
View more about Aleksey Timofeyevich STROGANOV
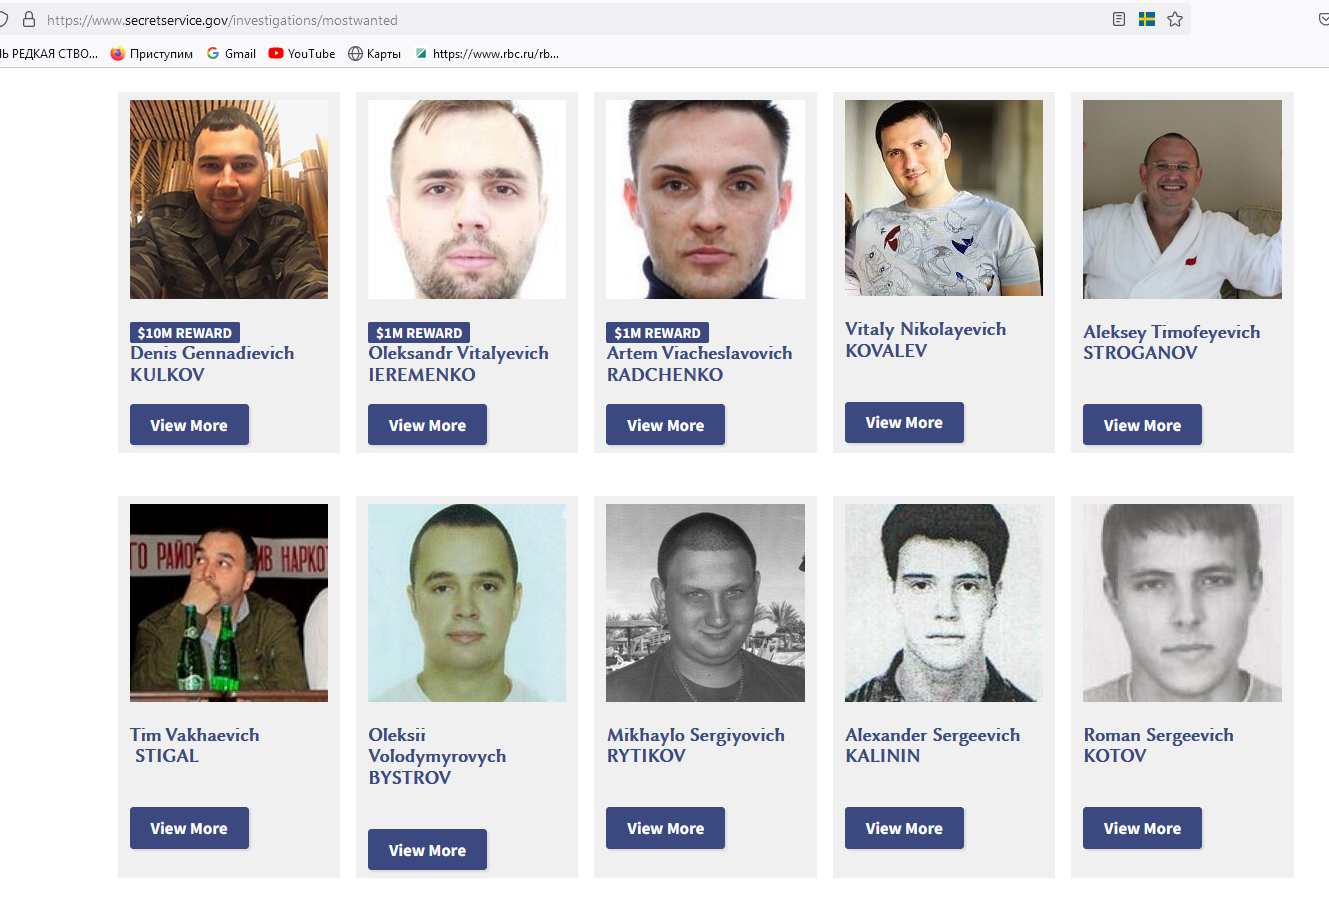1142,425
